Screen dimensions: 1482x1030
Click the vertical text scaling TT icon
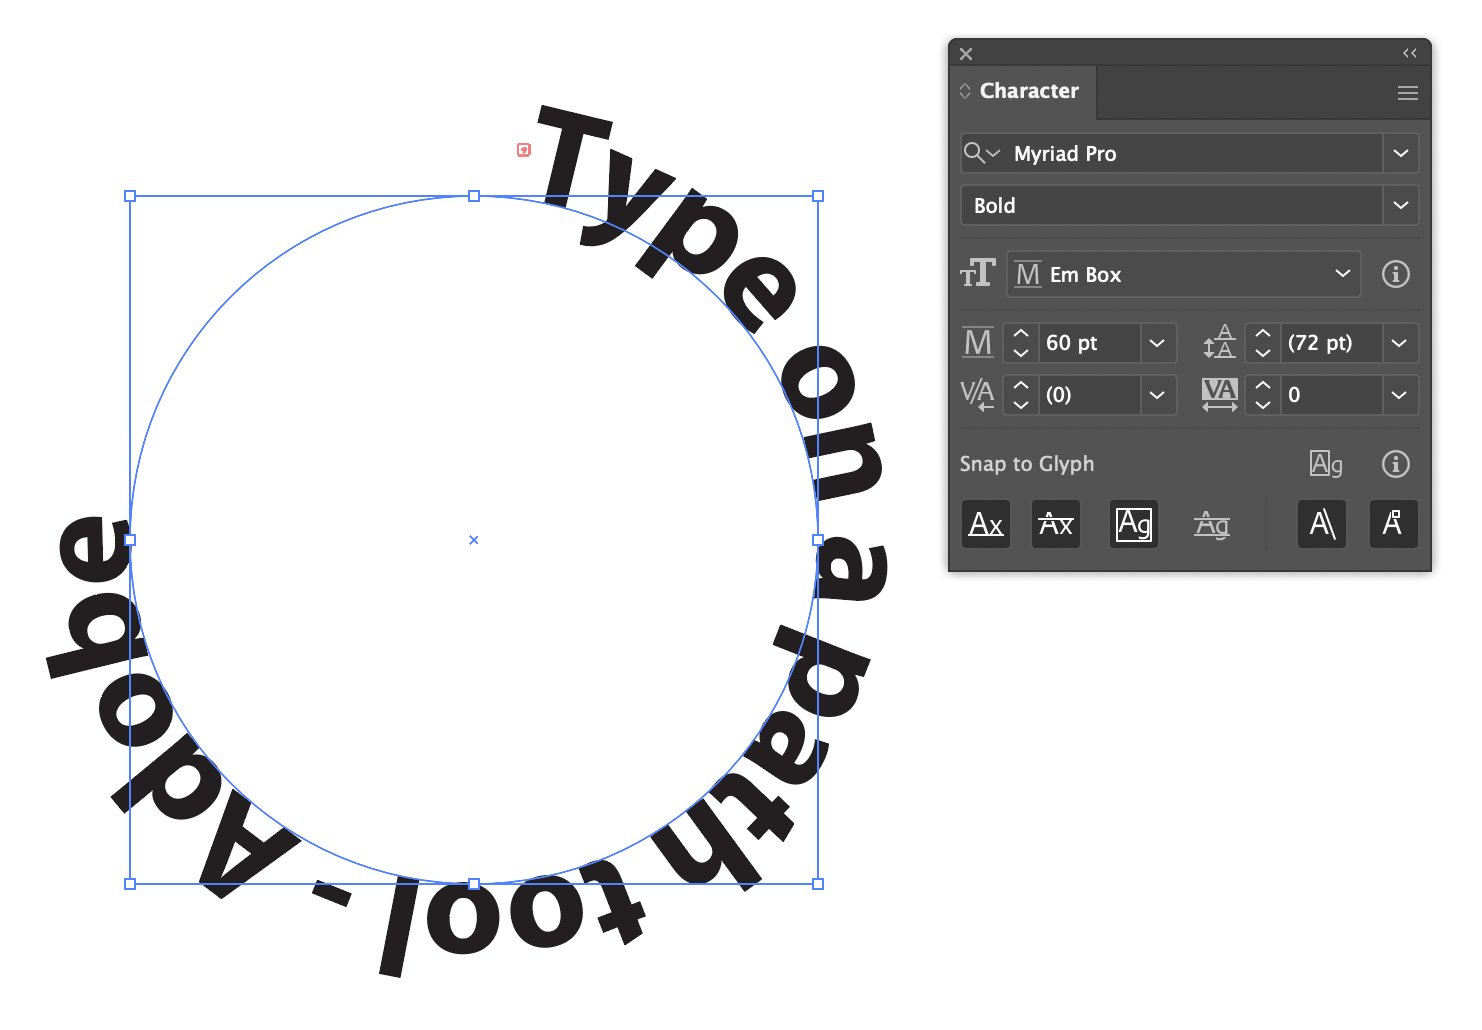point(978,273)
